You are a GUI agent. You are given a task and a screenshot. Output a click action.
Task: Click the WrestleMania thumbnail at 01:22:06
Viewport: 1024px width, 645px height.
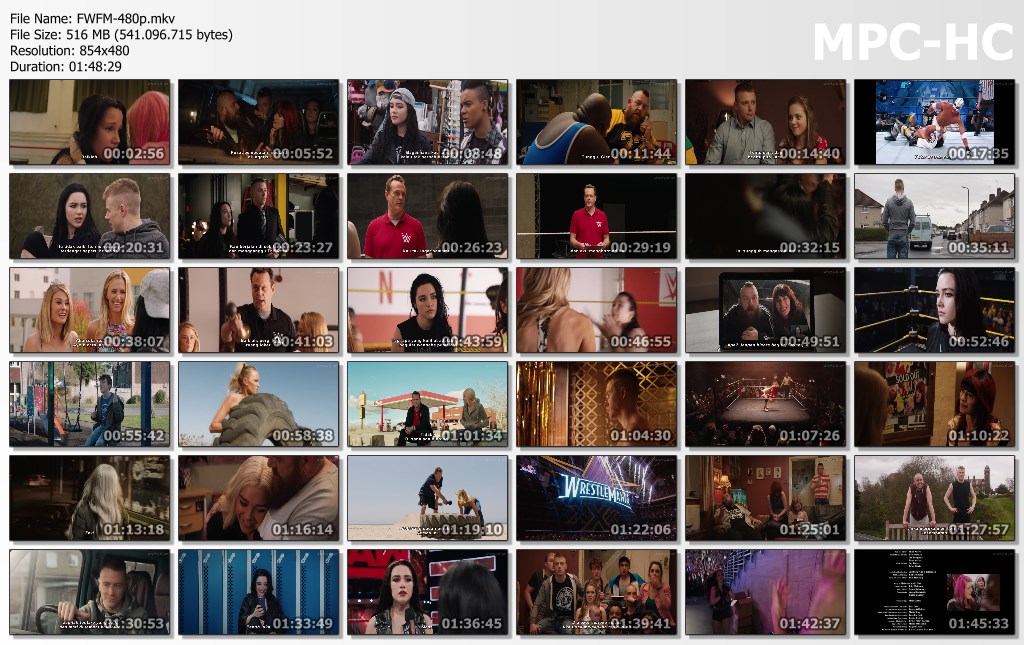[597, 498]
